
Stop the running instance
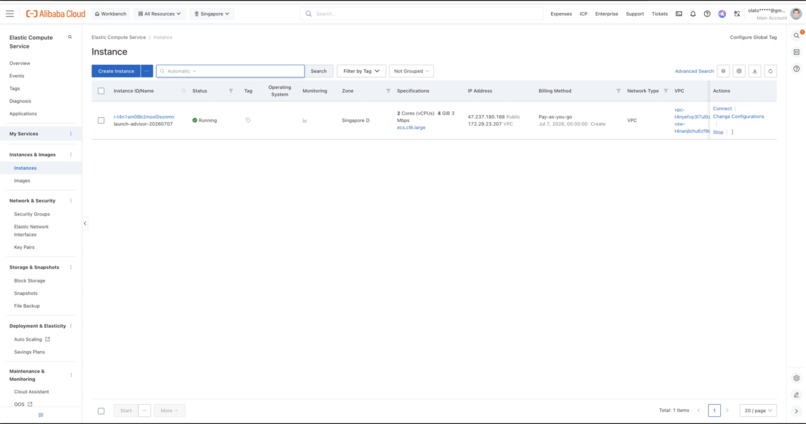(718, 132)
